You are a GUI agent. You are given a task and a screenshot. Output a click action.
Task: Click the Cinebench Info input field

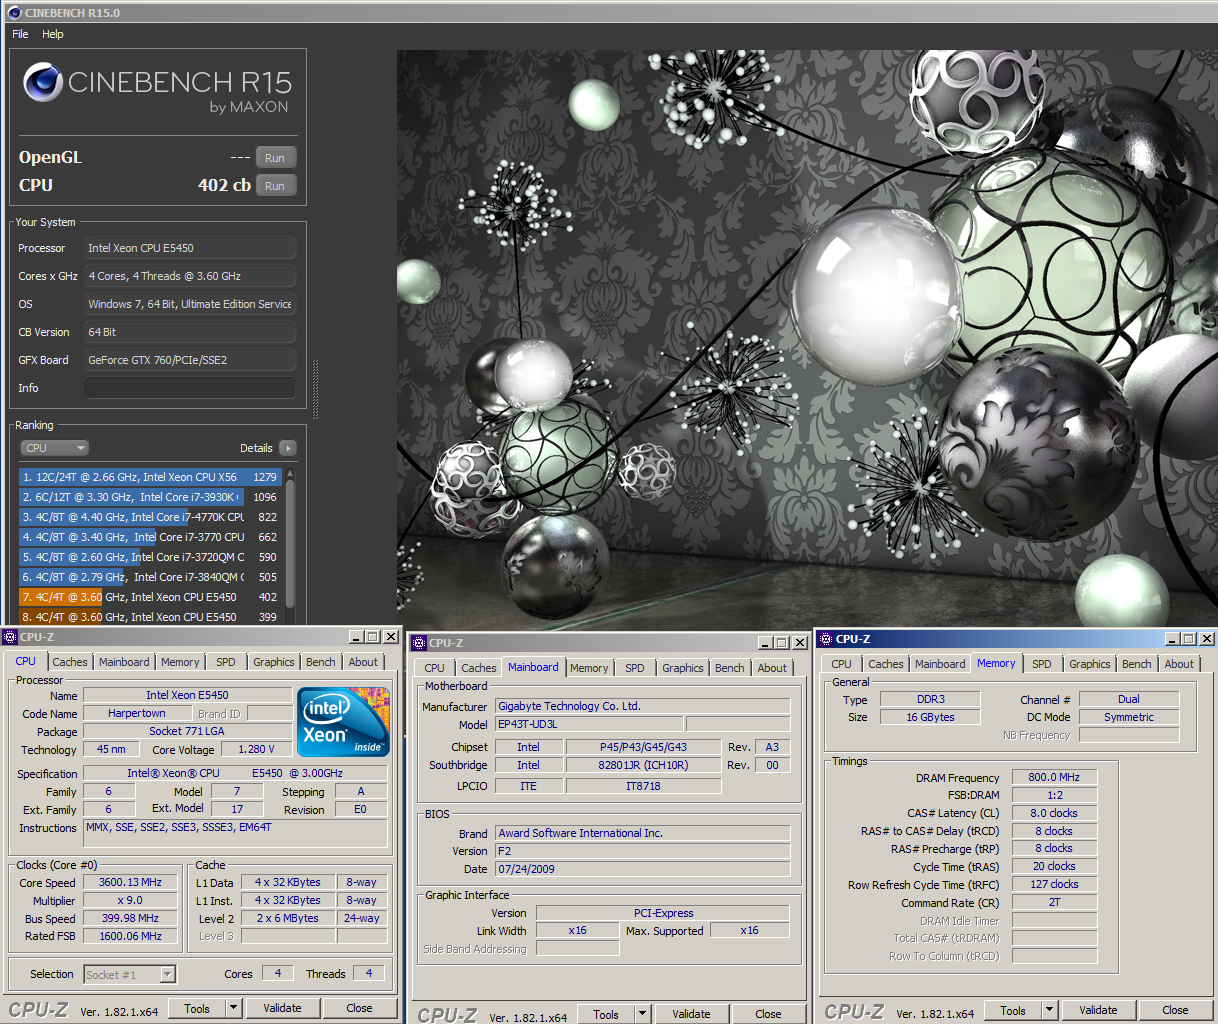point(190,388)
